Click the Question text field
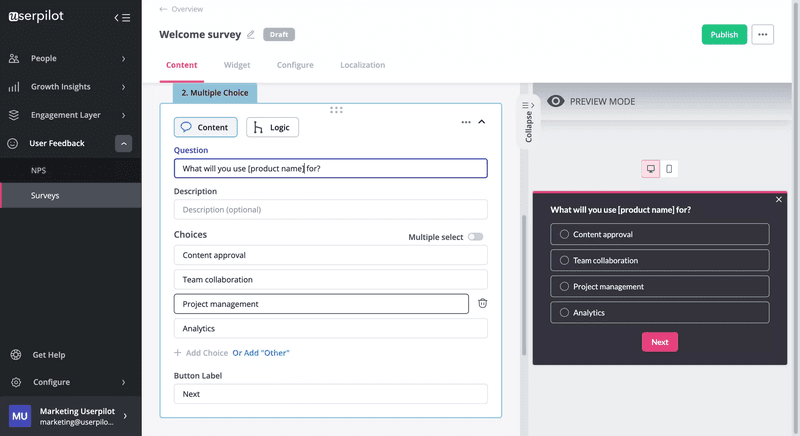800x436 pixels. pos(331,168)
